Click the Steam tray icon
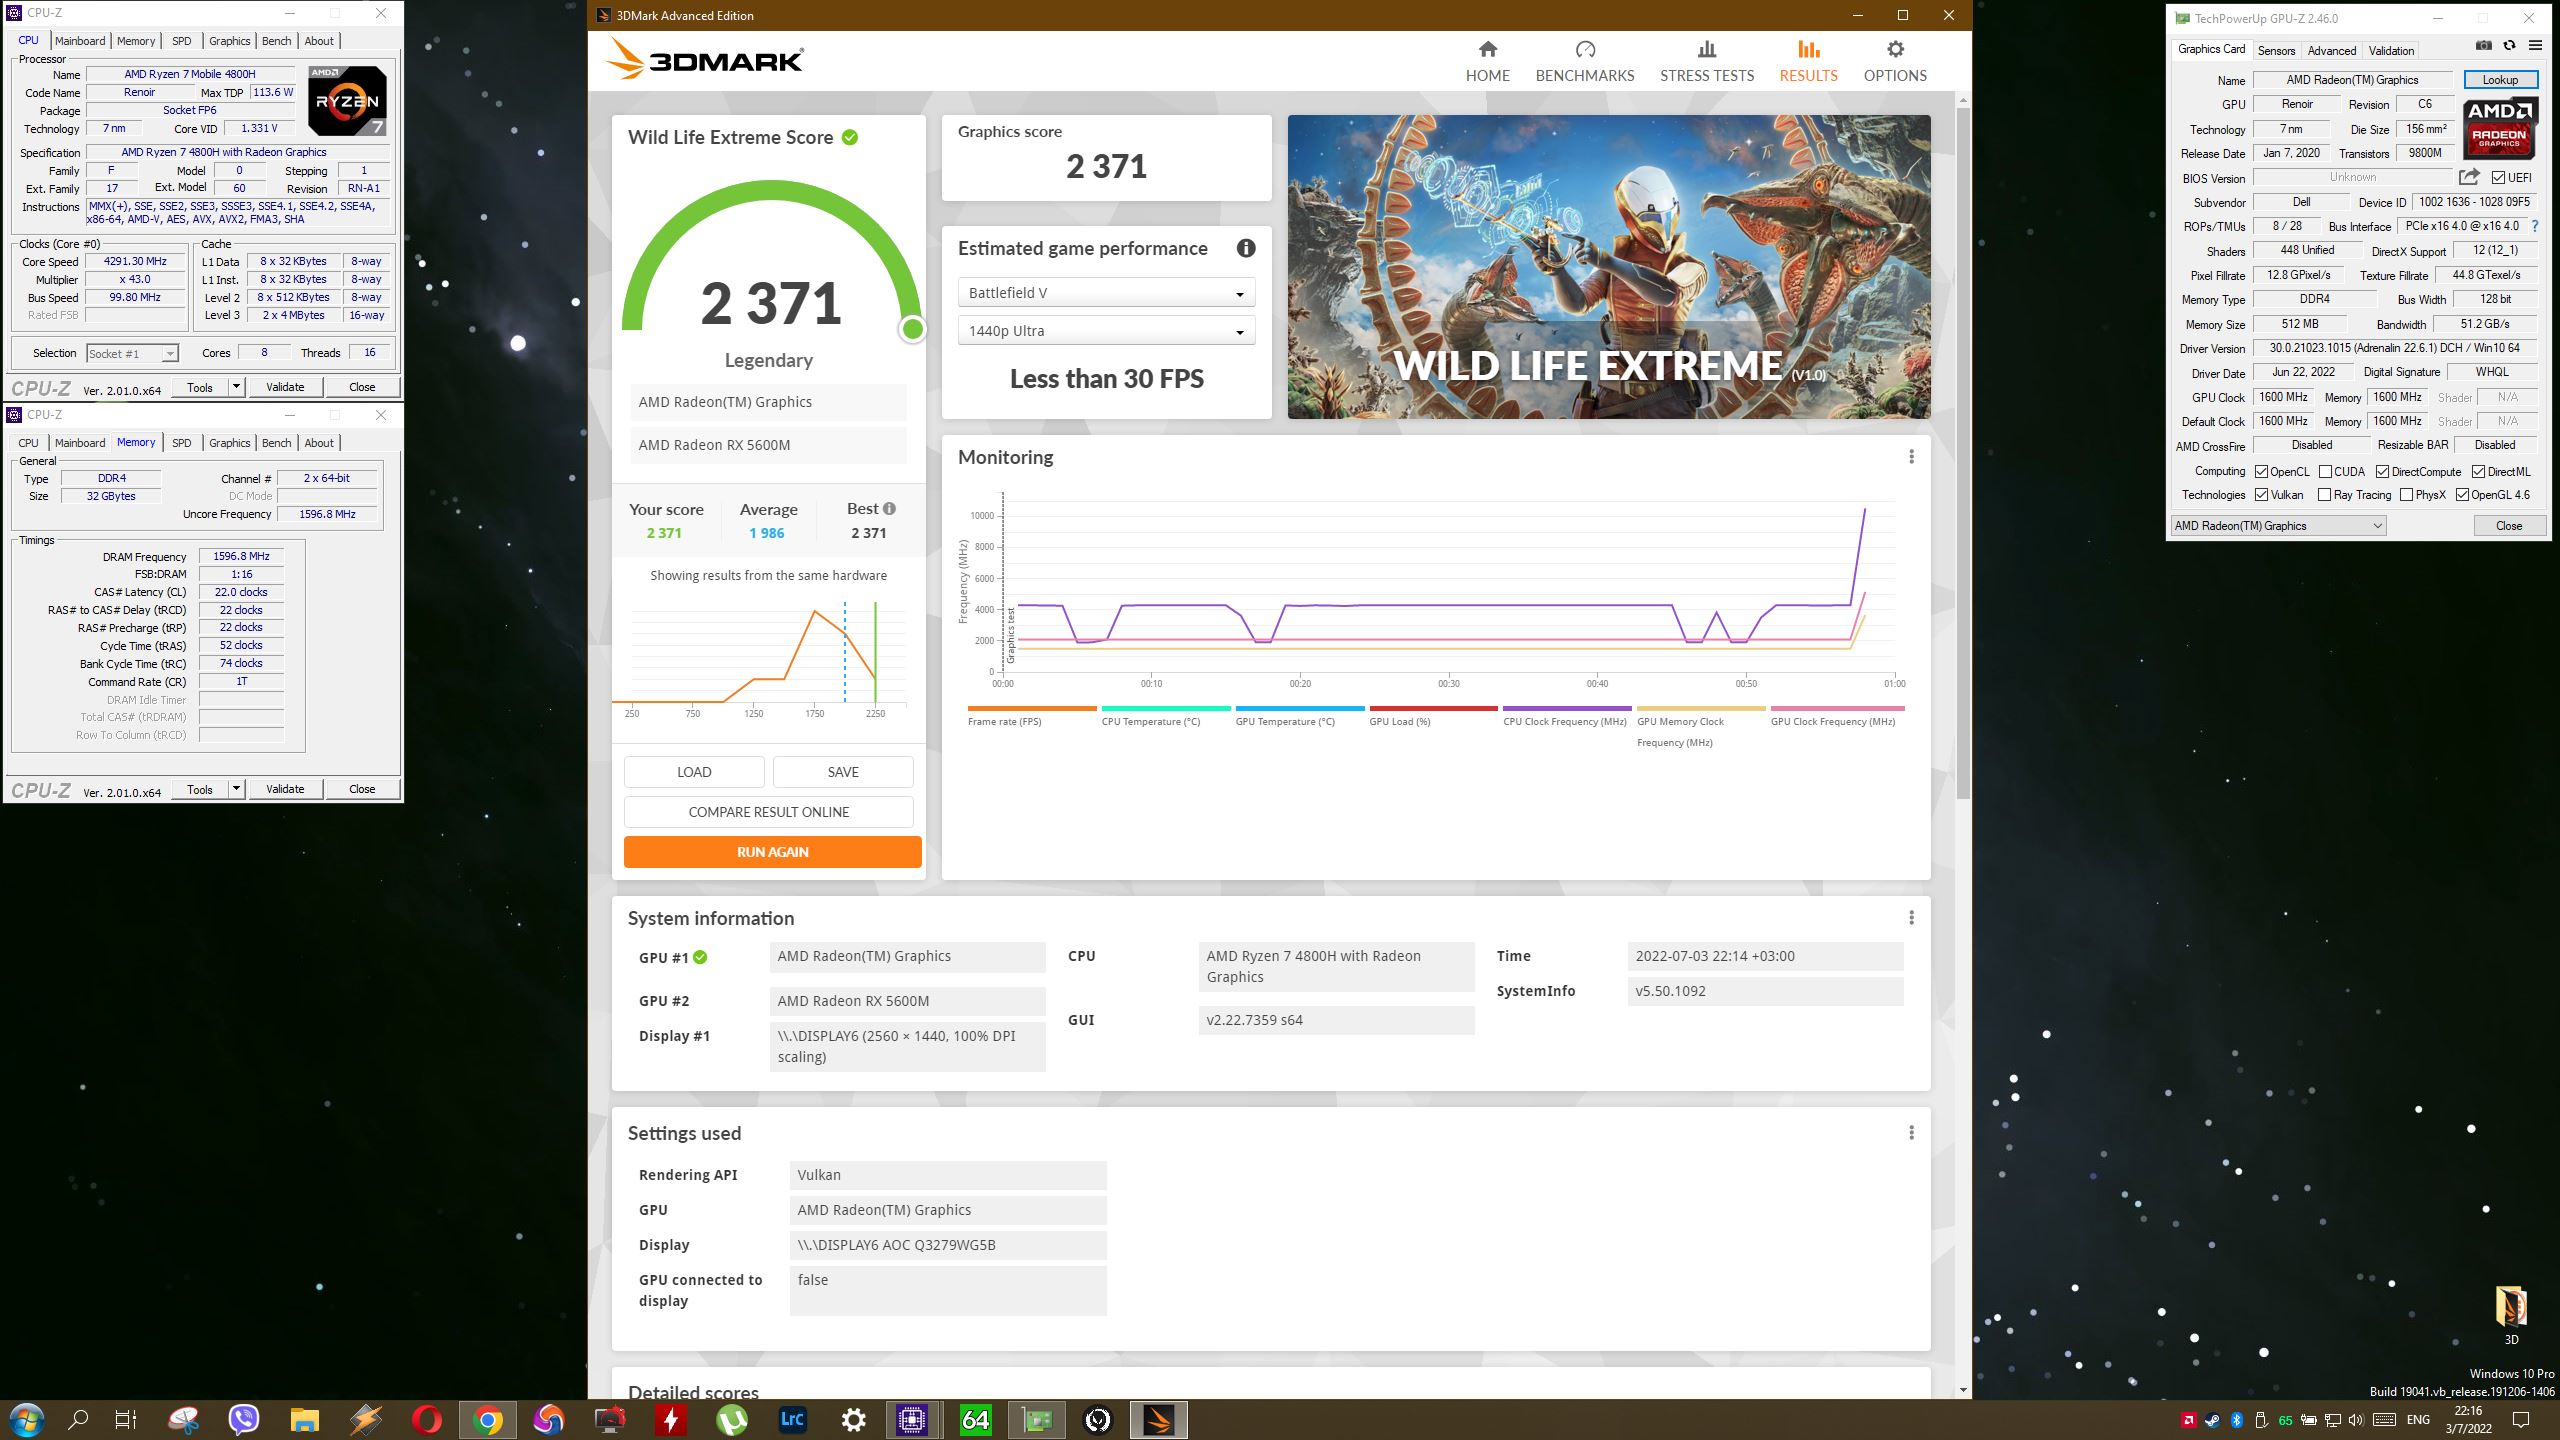Viewport: 2560px width, 1440px height. (x=2212, y=1420)
